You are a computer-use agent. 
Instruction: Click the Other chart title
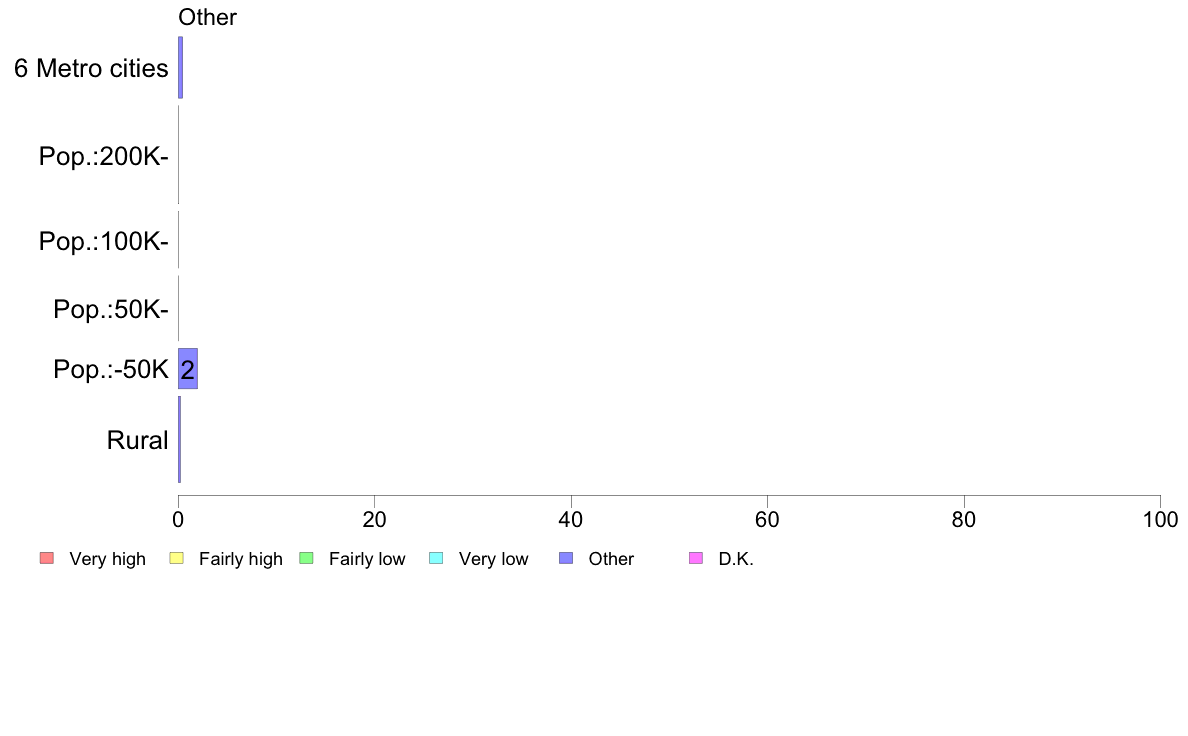point(207,17)
